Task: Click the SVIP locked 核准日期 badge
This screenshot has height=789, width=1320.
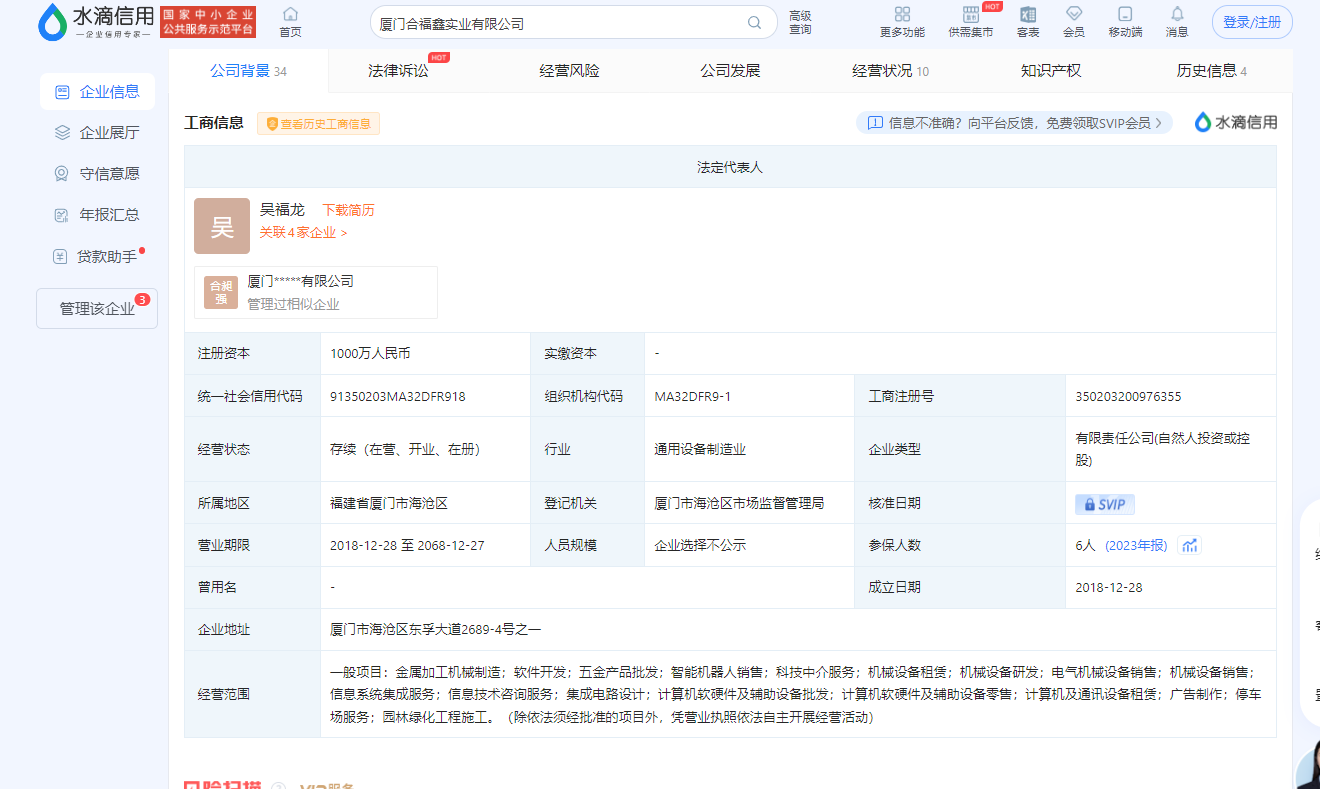Action: pyautogui.click(x=1105, y=504)
